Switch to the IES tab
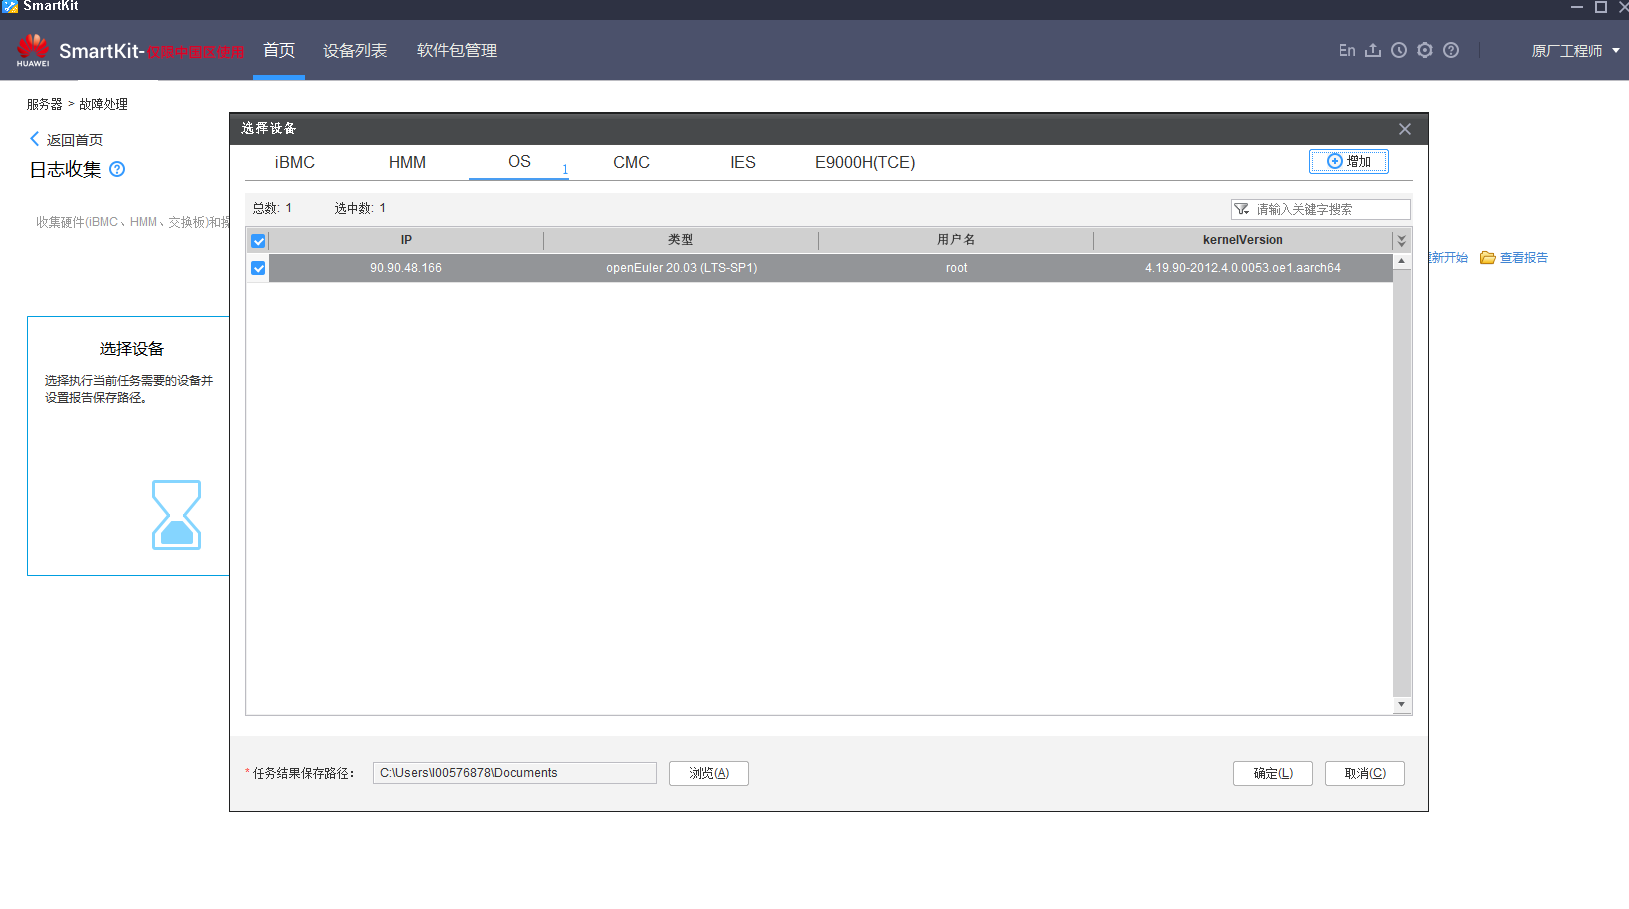 point(743,162)
